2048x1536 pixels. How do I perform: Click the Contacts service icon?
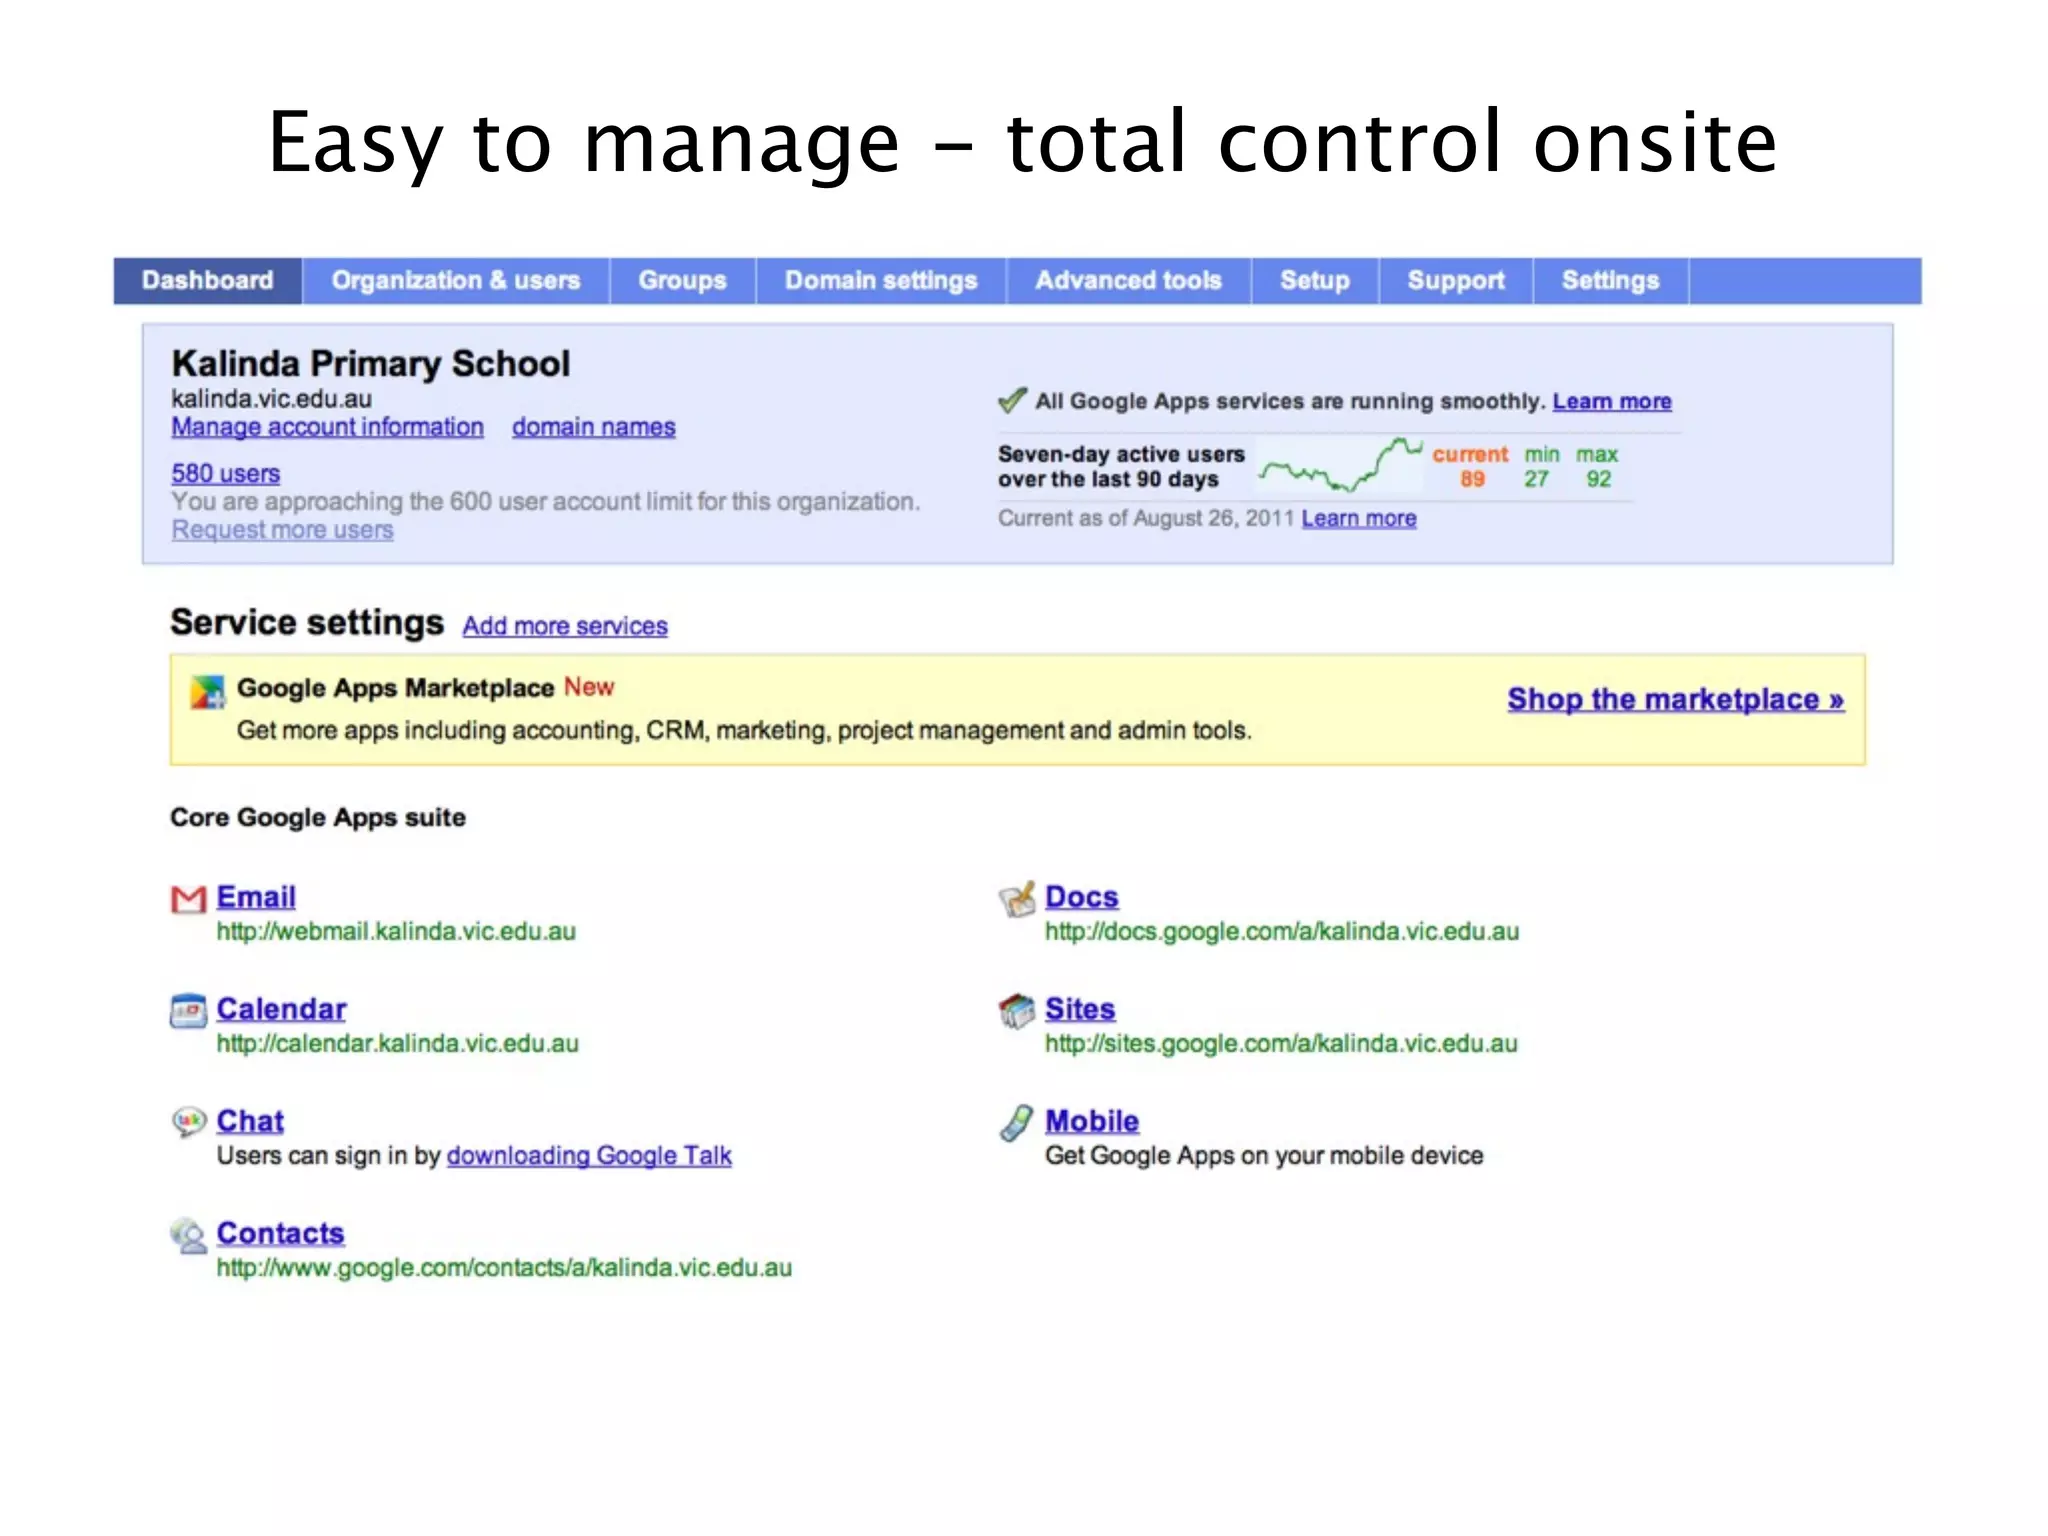188,1235
